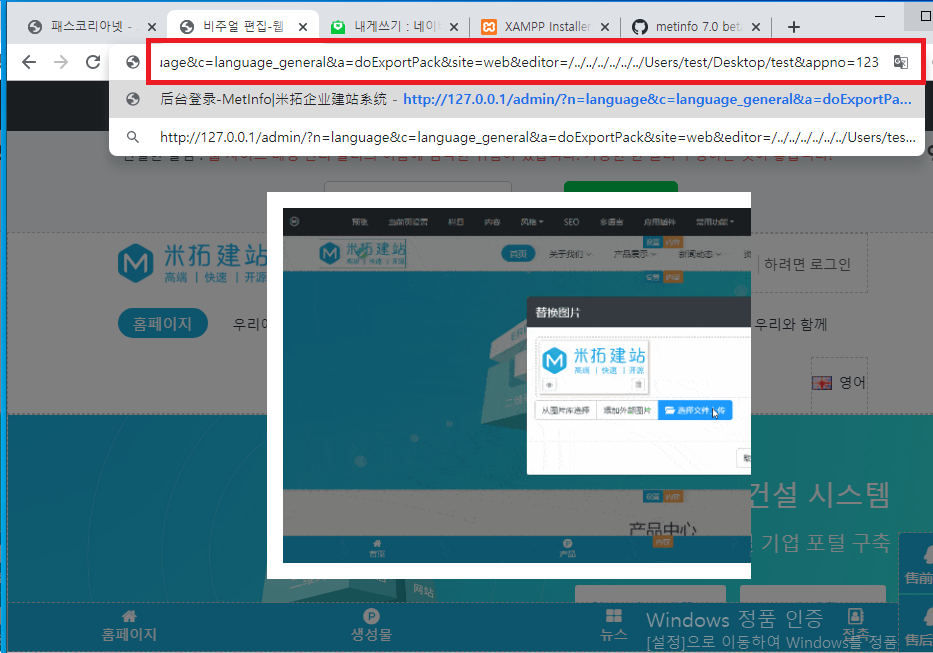This screenshot has height=653, width=933.
Task: Click the site-info globe icon beside URL
Action: [x=133, y=62]
